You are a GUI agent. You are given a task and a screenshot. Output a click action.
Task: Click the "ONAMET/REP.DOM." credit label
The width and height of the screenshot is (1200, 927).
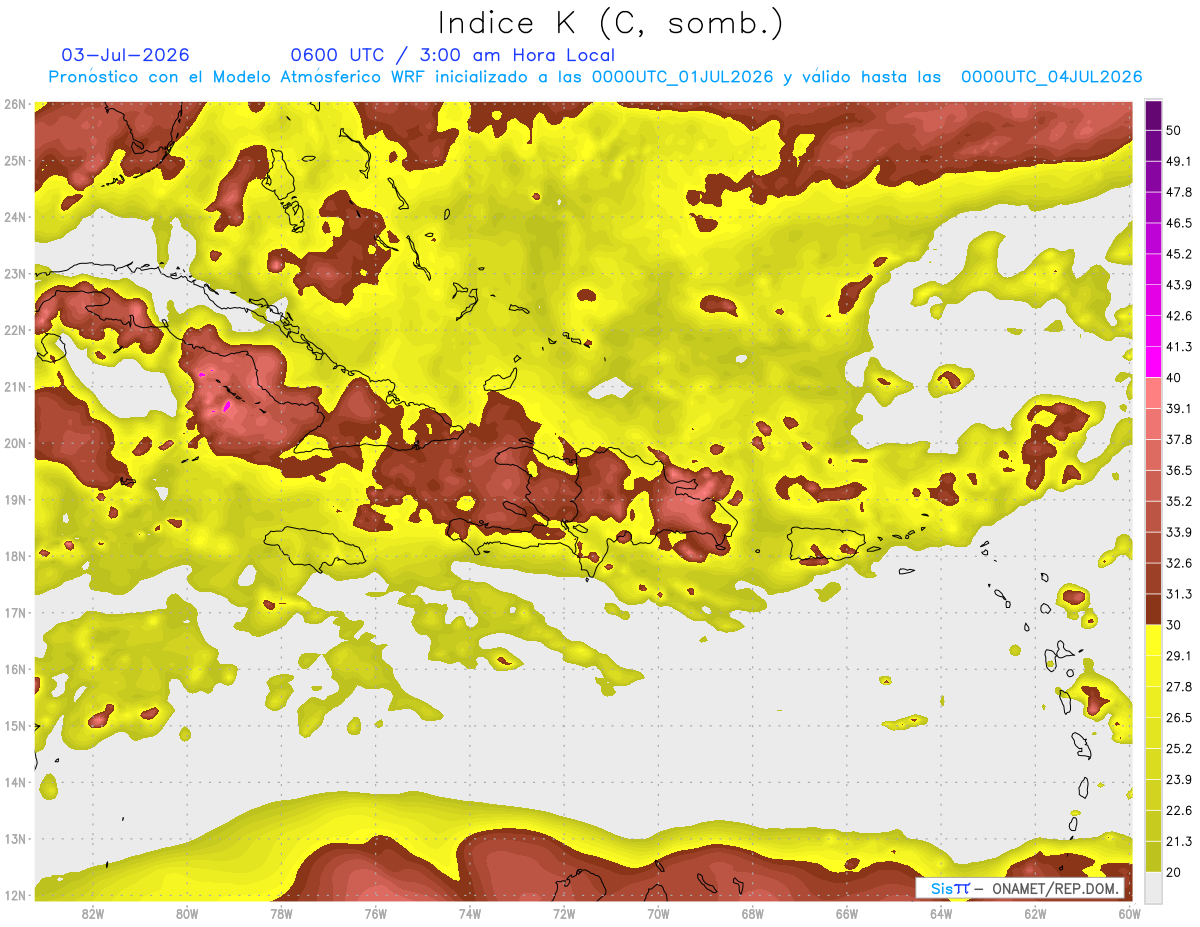pyautogui.click(x=1053, y=888)
